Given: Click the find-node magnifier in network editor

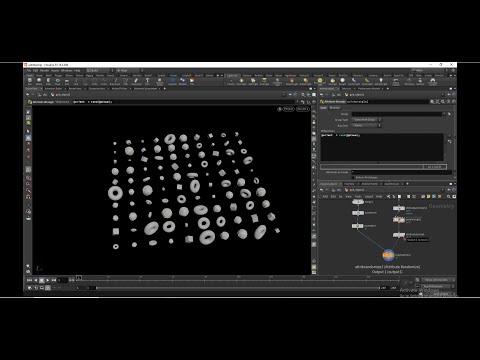Looking at the screenshot, I should [449, 197].
